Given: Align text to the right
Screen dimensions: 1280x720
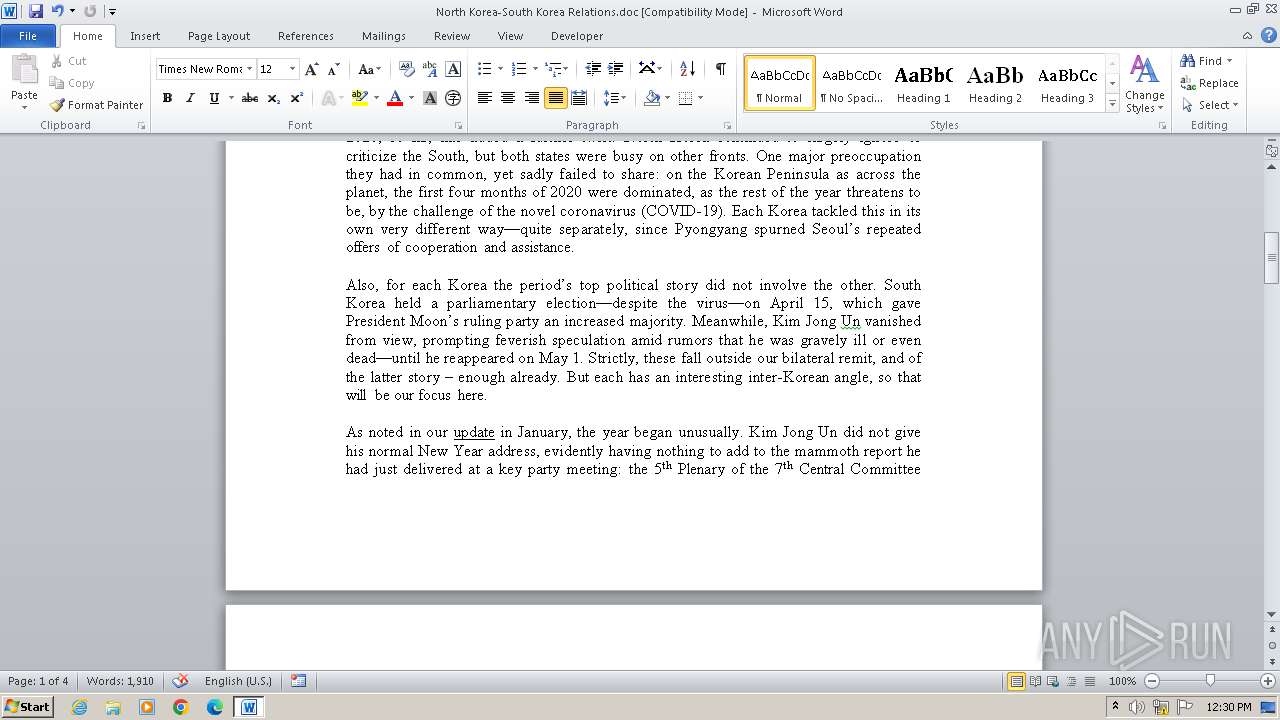Looking at the screenshot, I should [531, 98].
